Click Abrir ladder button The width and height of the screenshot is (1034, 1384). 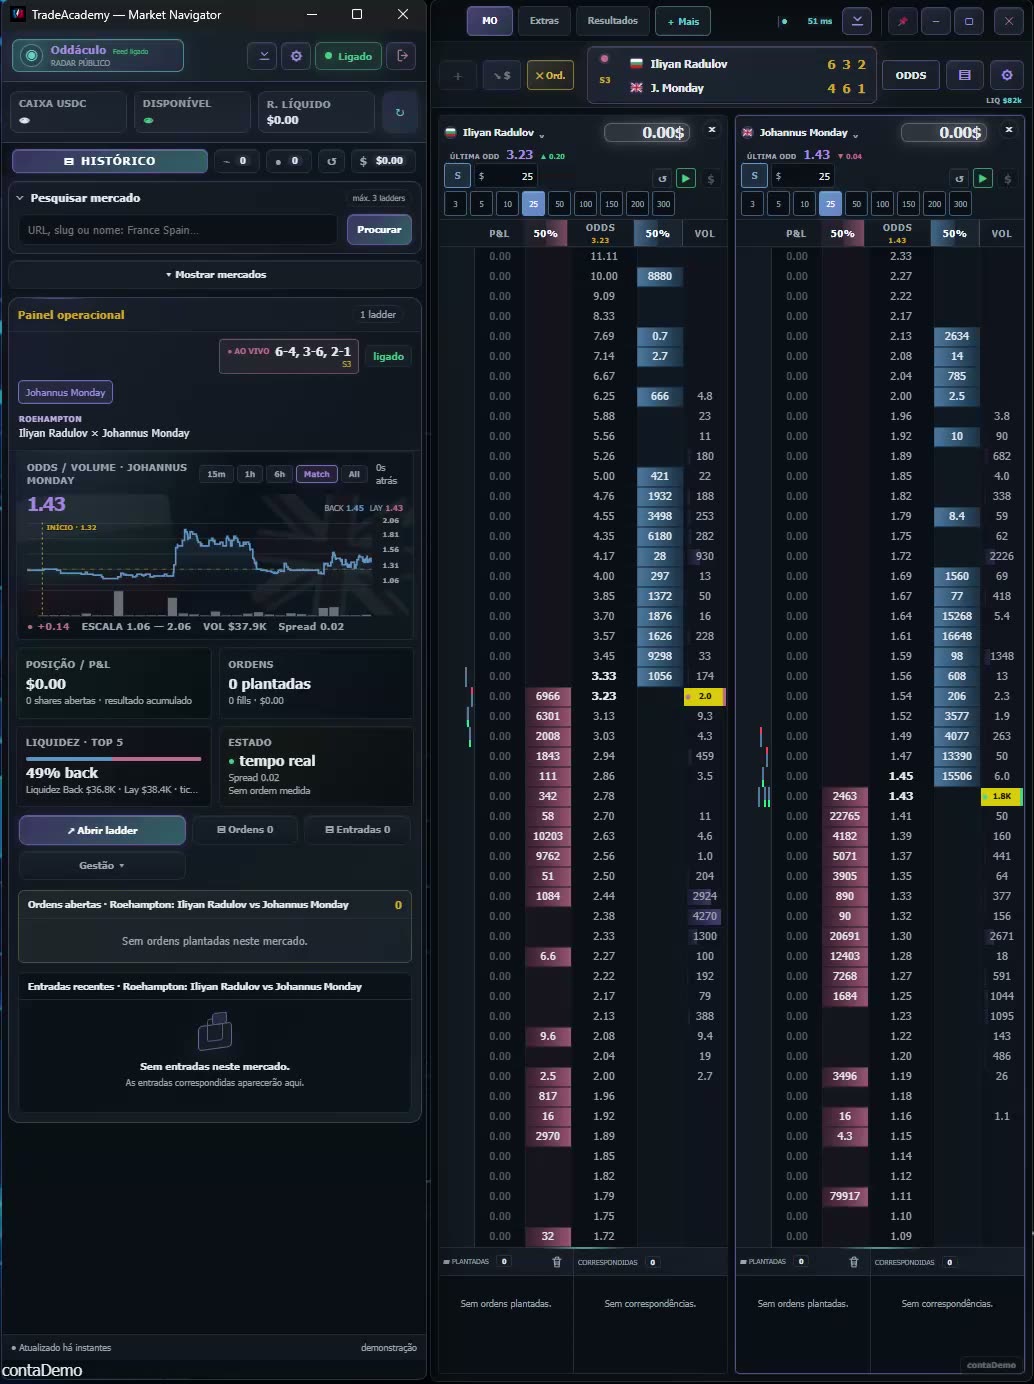coord(102,830)
